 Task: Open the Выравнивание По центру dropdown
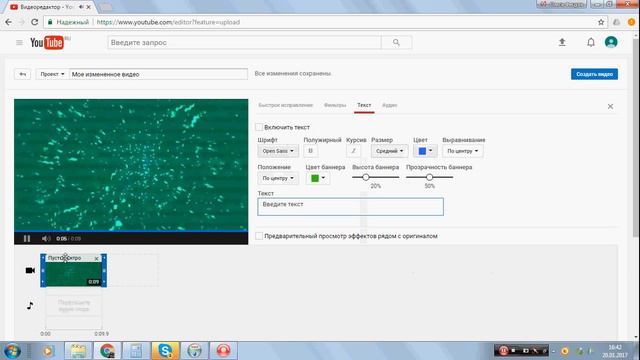(x=462, y=151)
